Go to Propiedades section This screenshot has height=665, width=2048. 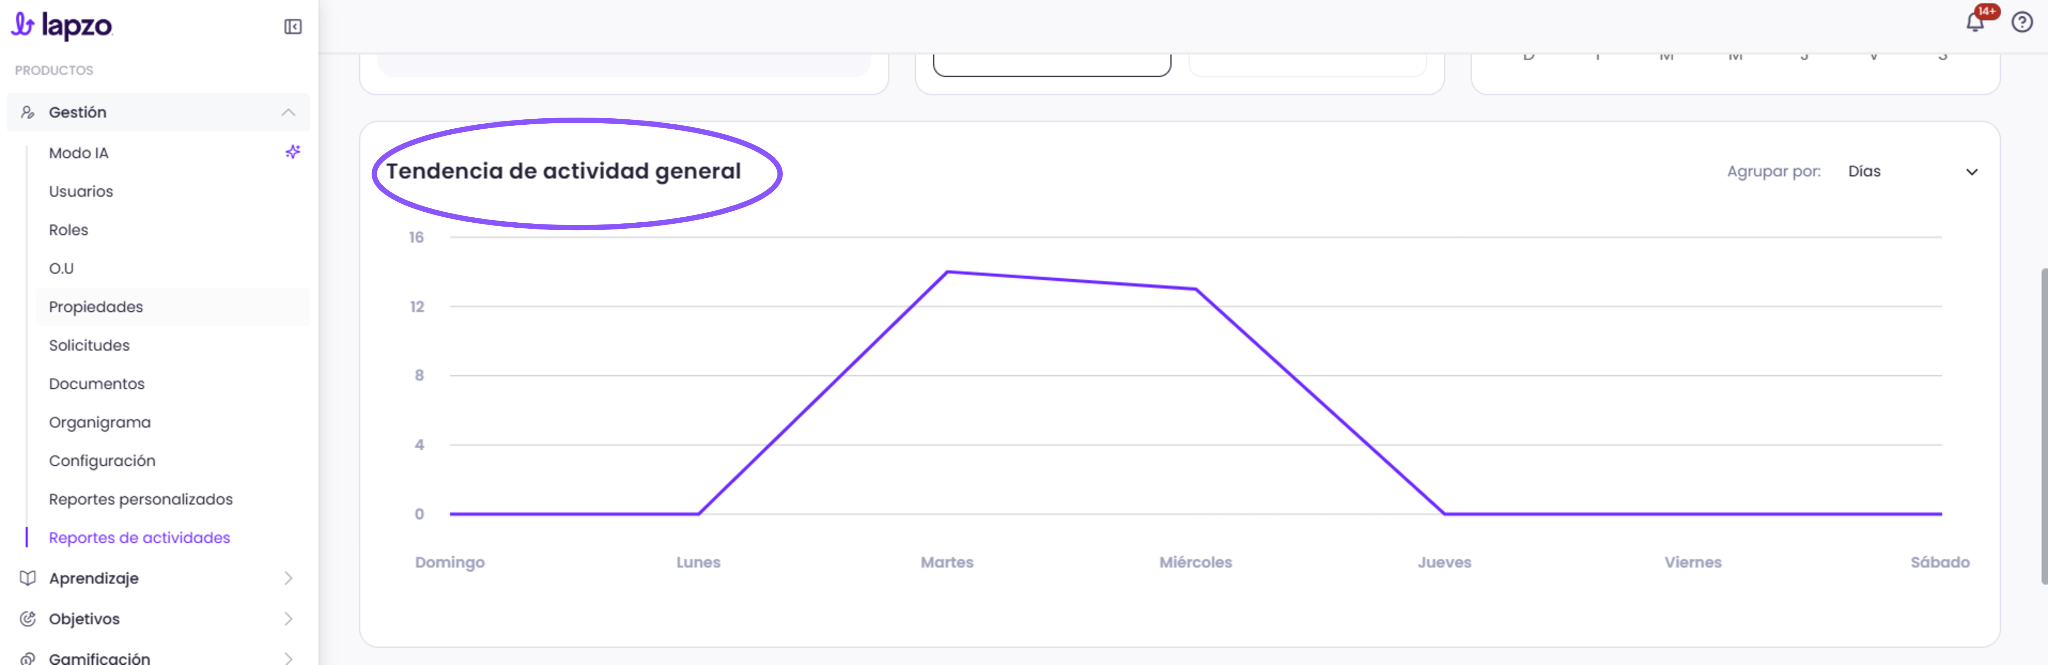(x=96, y=307)
